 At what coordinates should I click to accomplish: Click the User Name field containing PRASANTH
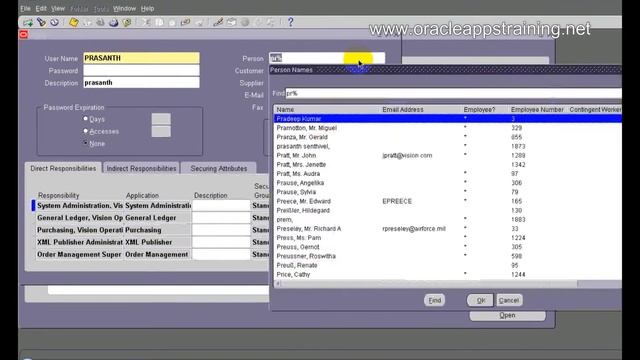point(141,58)
